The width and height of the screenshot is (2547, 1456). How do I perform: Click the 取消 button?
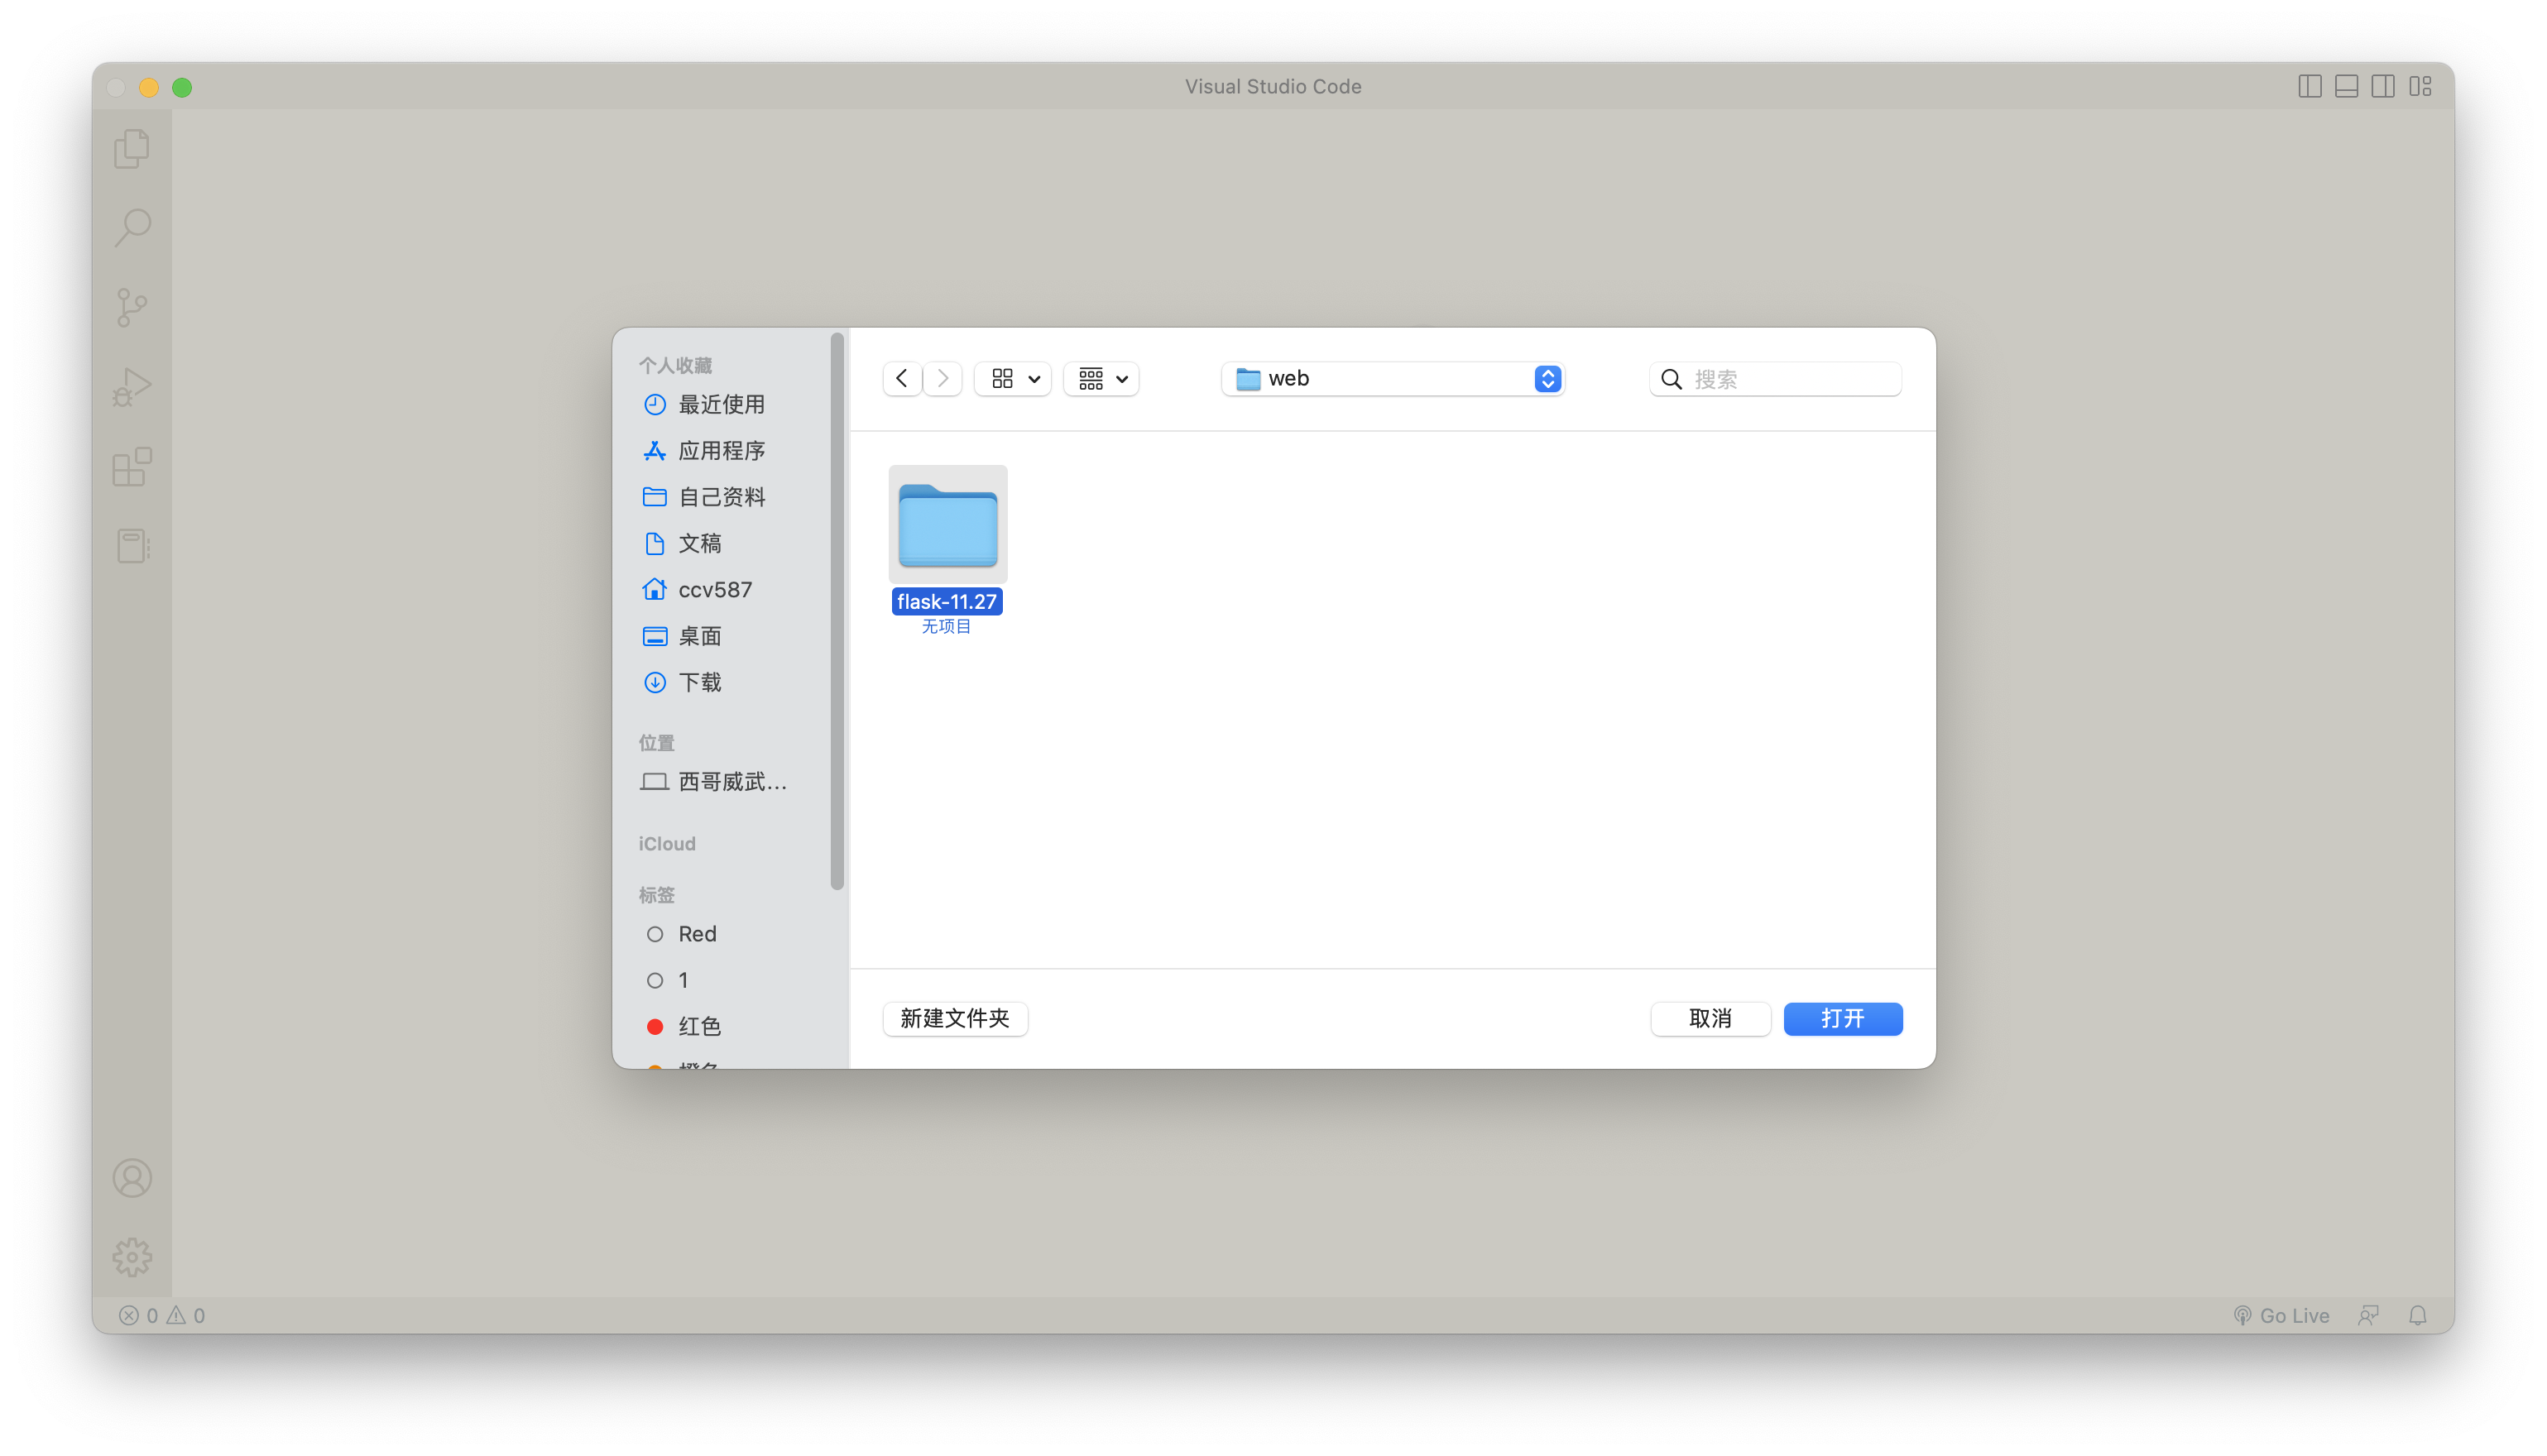[x=1710, y=1018]
